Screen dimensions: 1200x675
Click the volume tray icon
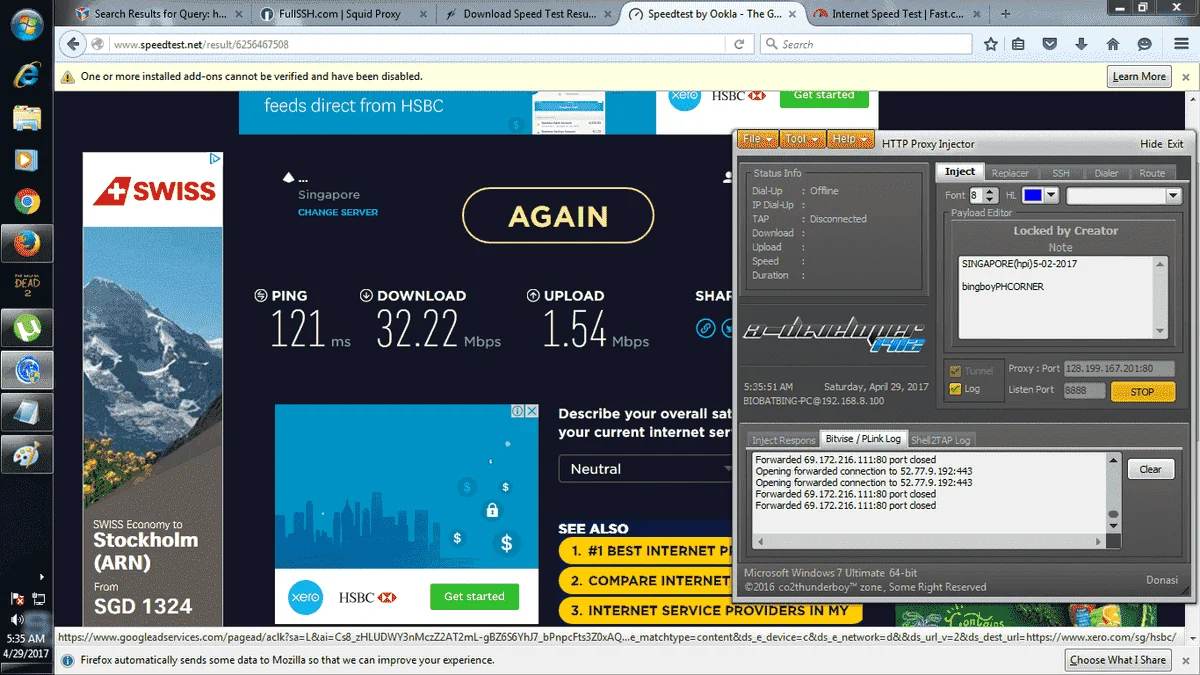pyautogui.click(x=17, y=620)
